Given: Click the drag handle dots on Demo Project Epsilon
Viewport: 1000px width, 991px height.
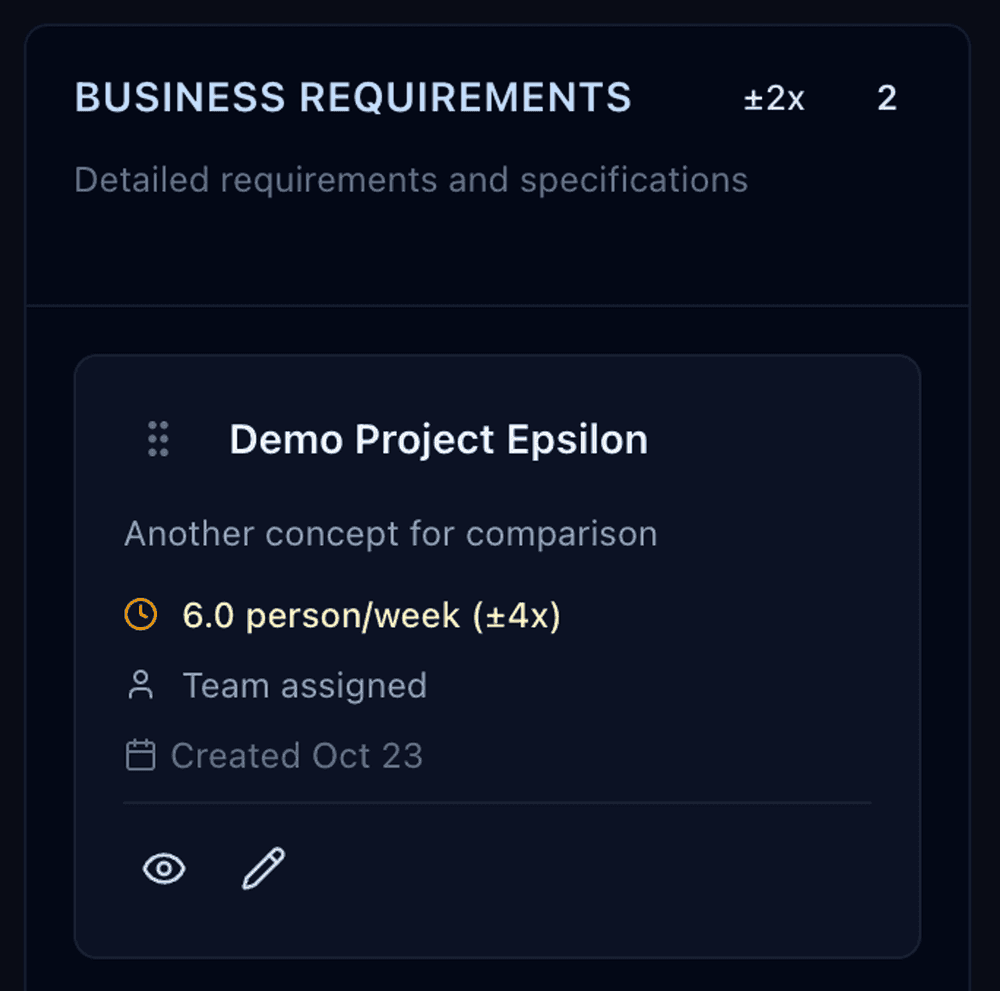Looking at the screenshot, I should coord(156,438).
